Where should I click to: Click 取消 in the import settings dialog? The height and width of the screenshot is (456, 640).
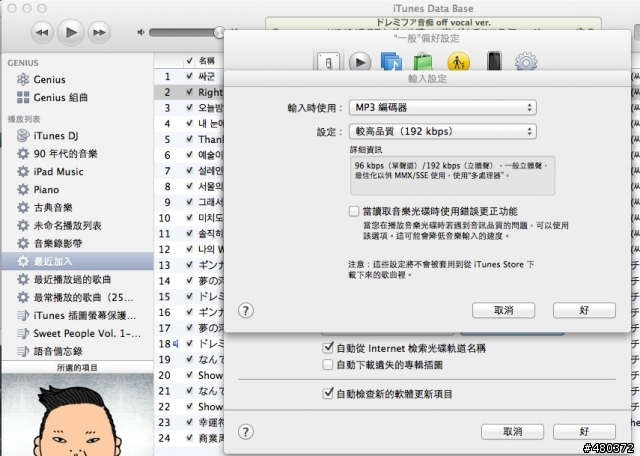pos(503,310)
